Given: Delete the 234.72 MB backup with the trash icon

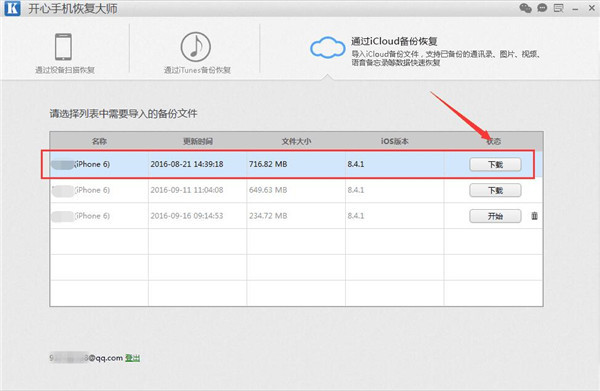Looking at the screenshot, I should click(x=535, y=216).
